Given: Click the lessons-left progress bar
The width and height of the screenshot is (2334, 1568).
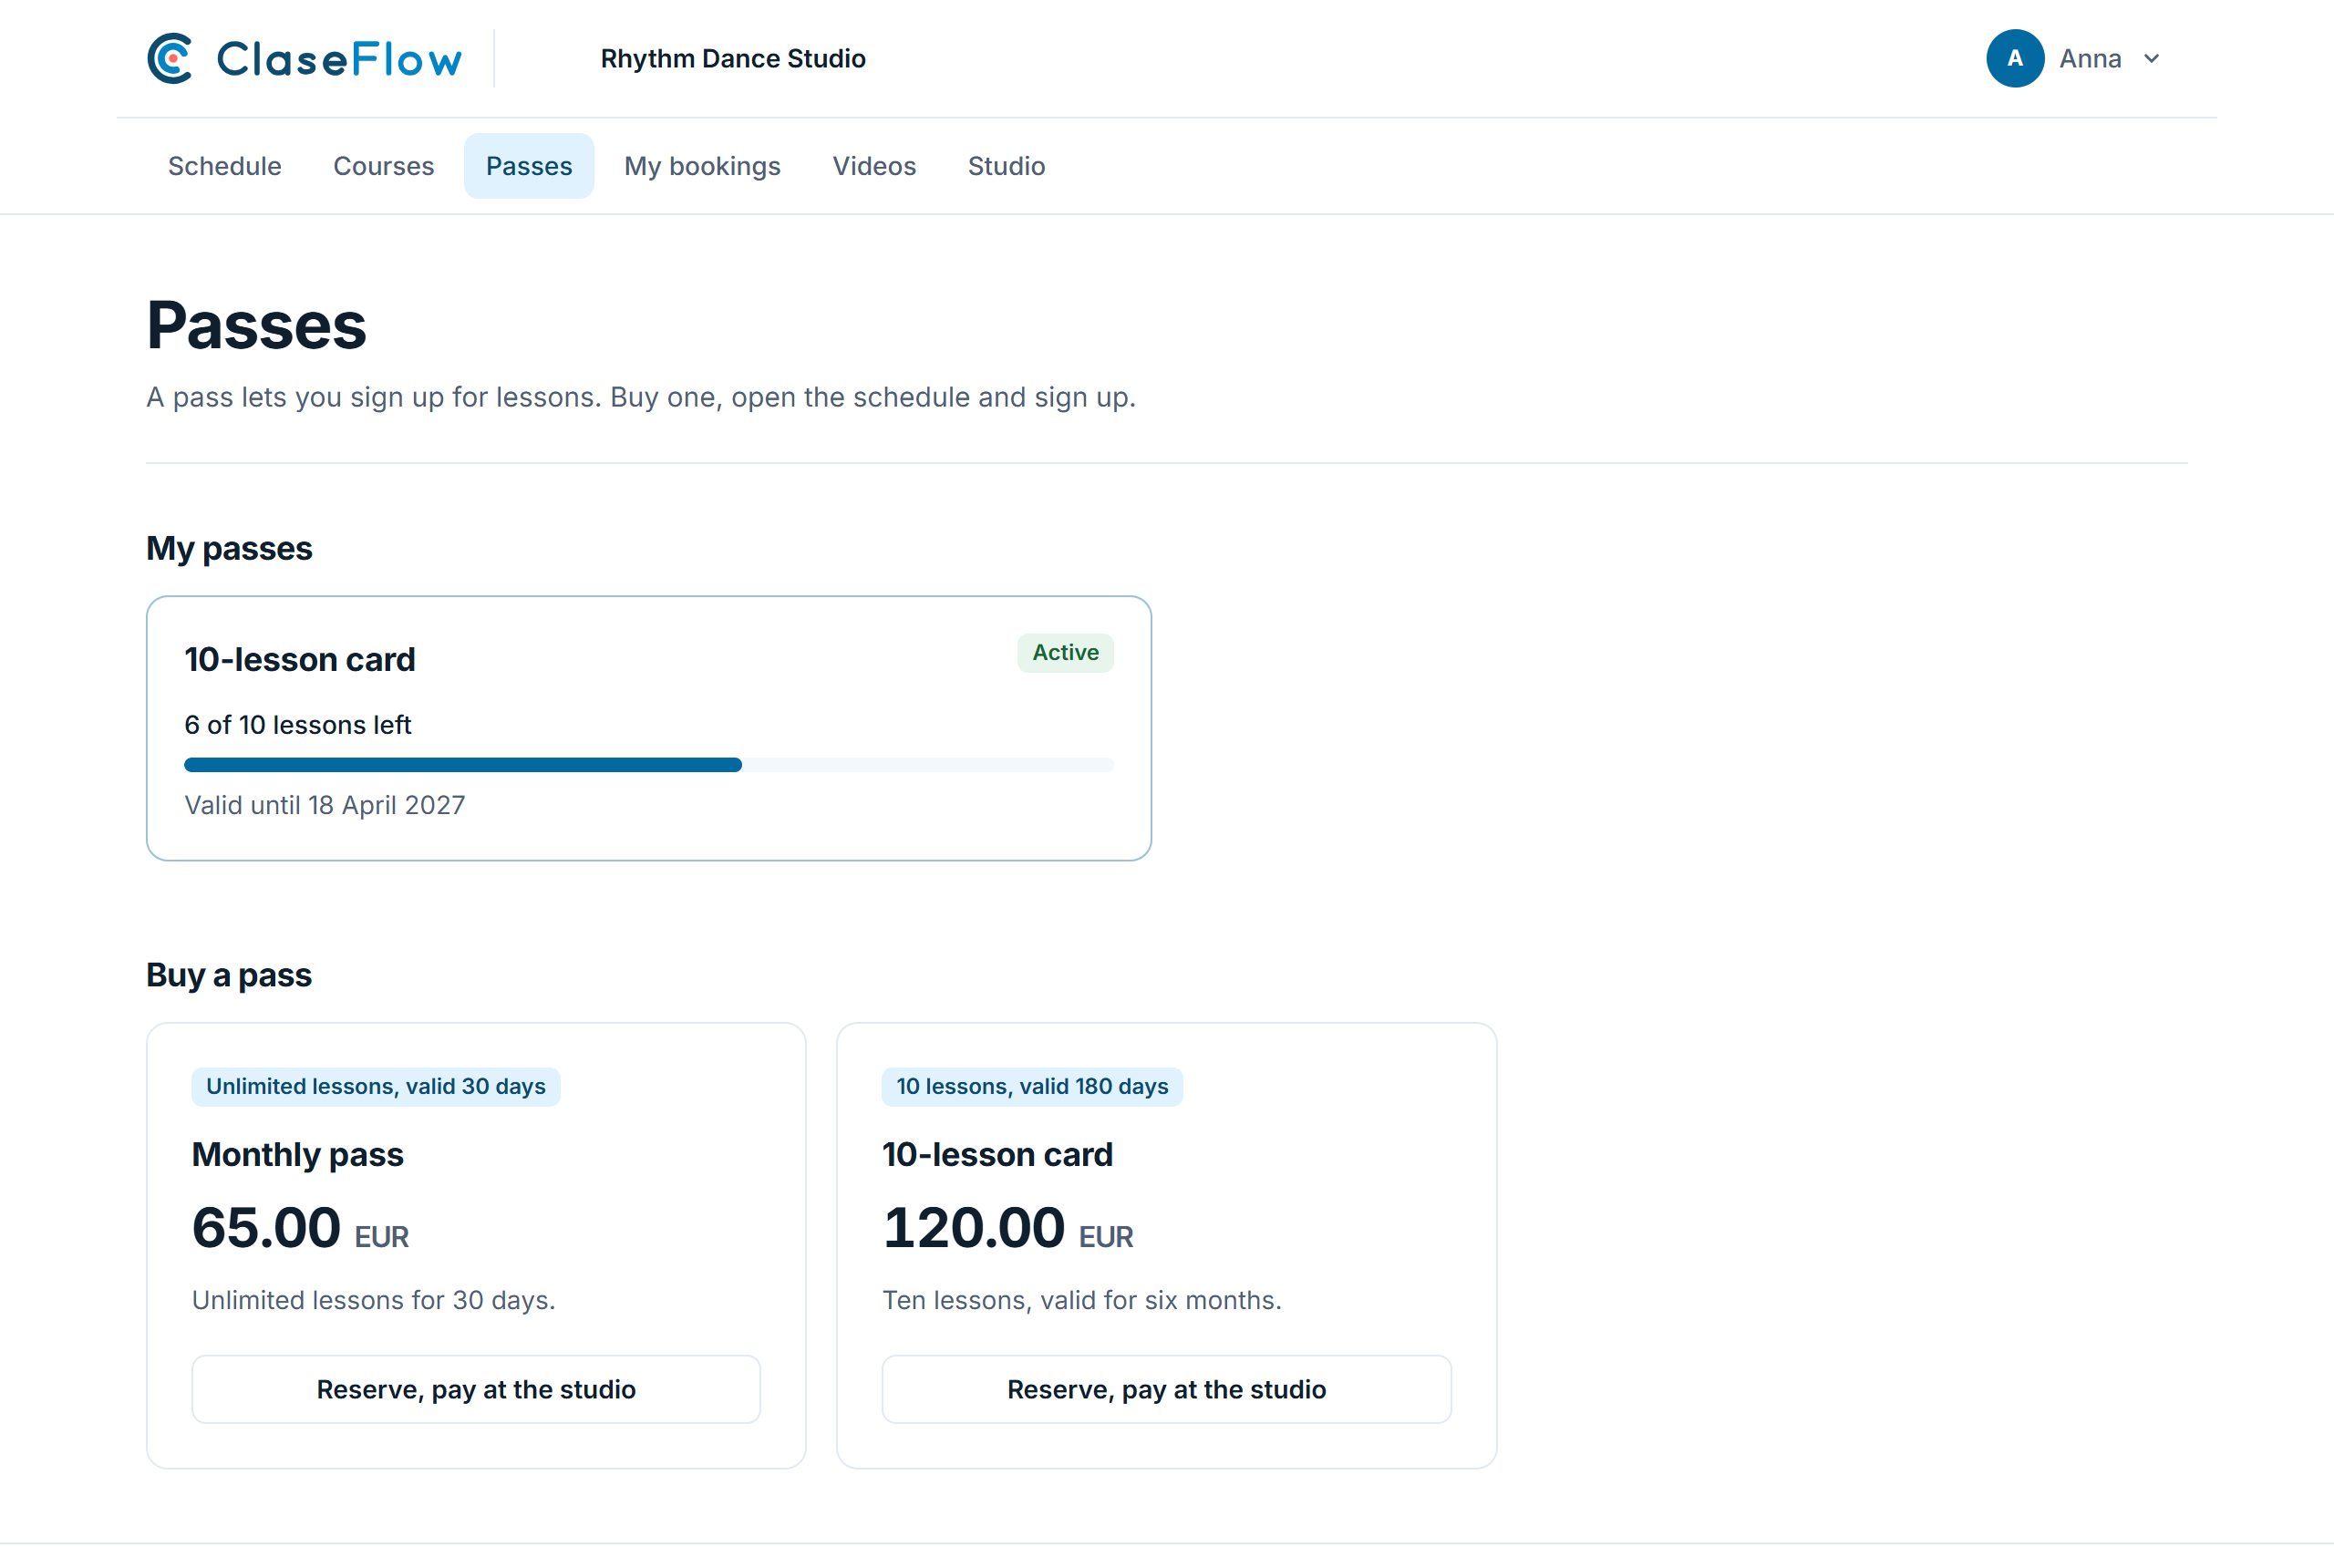Looking at the screenshot, I should (x=649, y=765).
